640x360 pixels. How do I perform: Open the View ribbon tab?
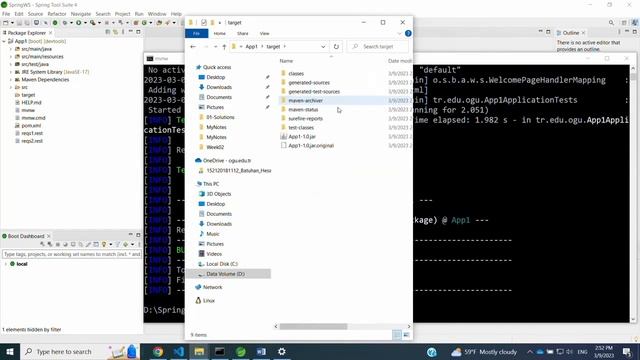pyautogui.click(x=264, y=33)
